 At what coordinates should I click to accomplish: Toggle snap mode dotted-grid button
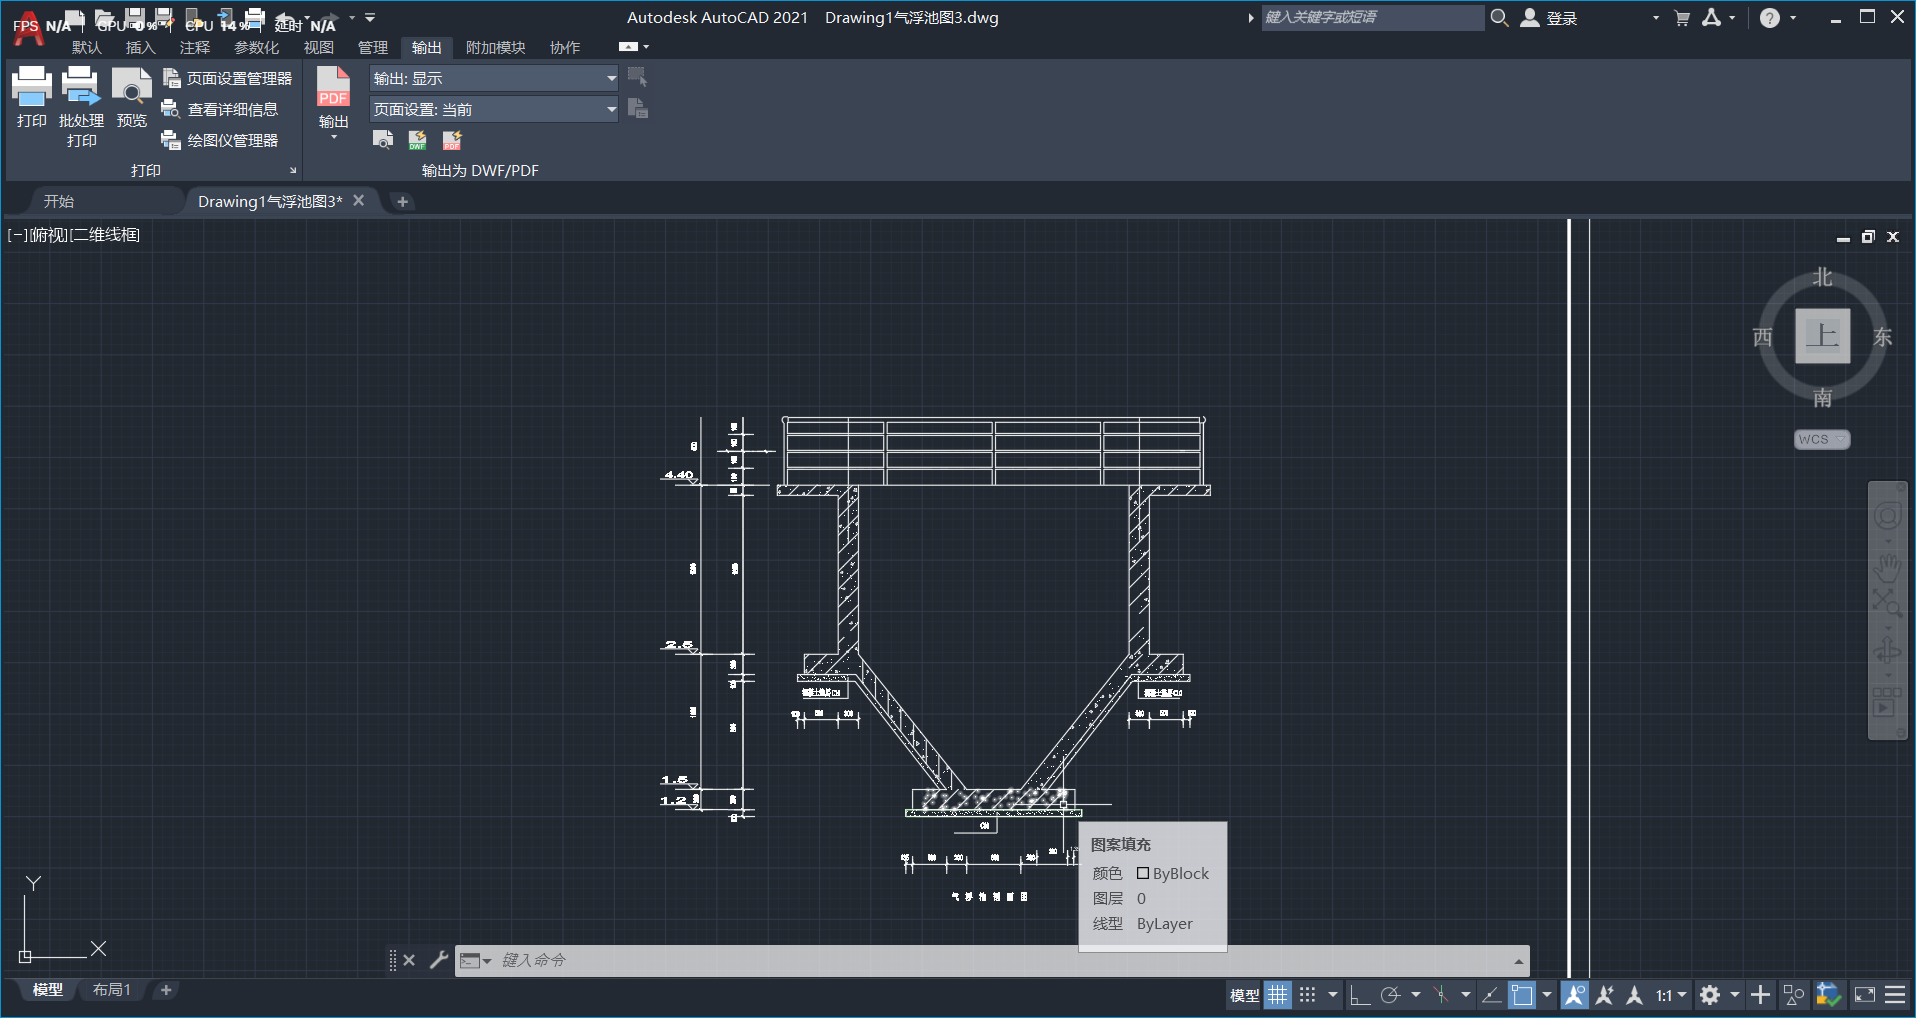[x=1307, y=995]
